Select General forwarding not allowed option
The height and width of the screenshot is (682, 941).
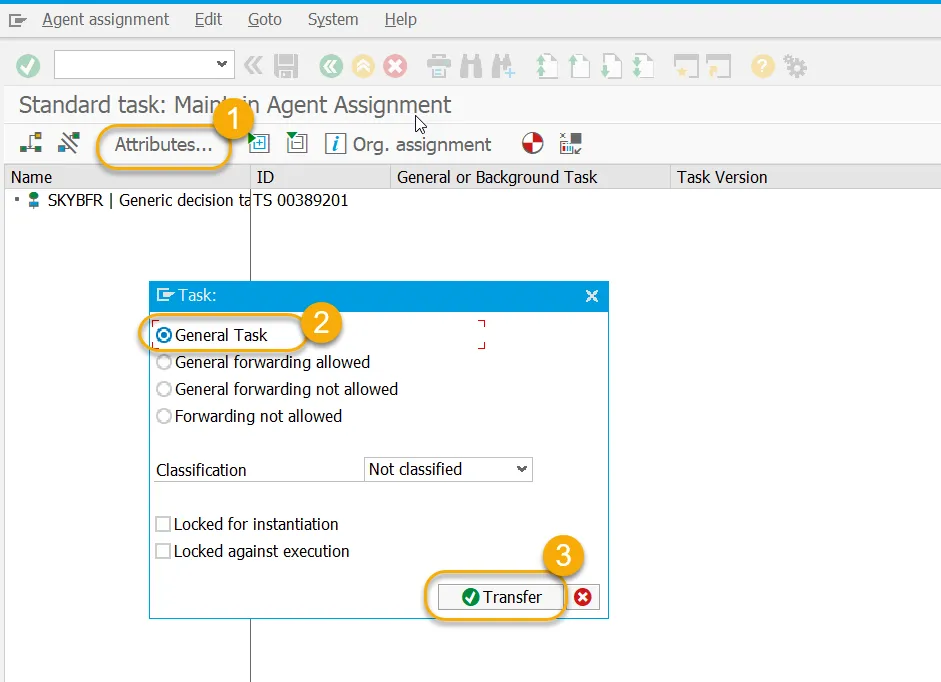click(x=163, y=389)
